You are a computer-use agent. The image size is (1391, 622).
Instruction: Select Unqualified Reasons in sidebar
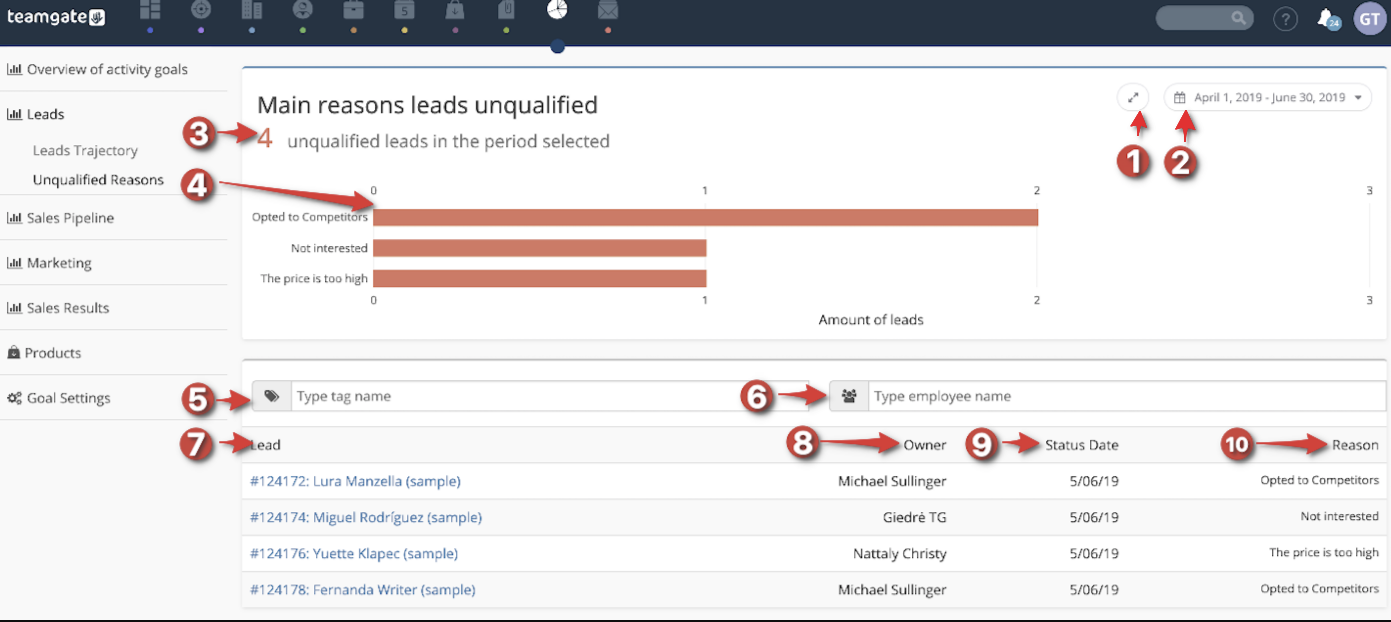(x=98, y=180)
